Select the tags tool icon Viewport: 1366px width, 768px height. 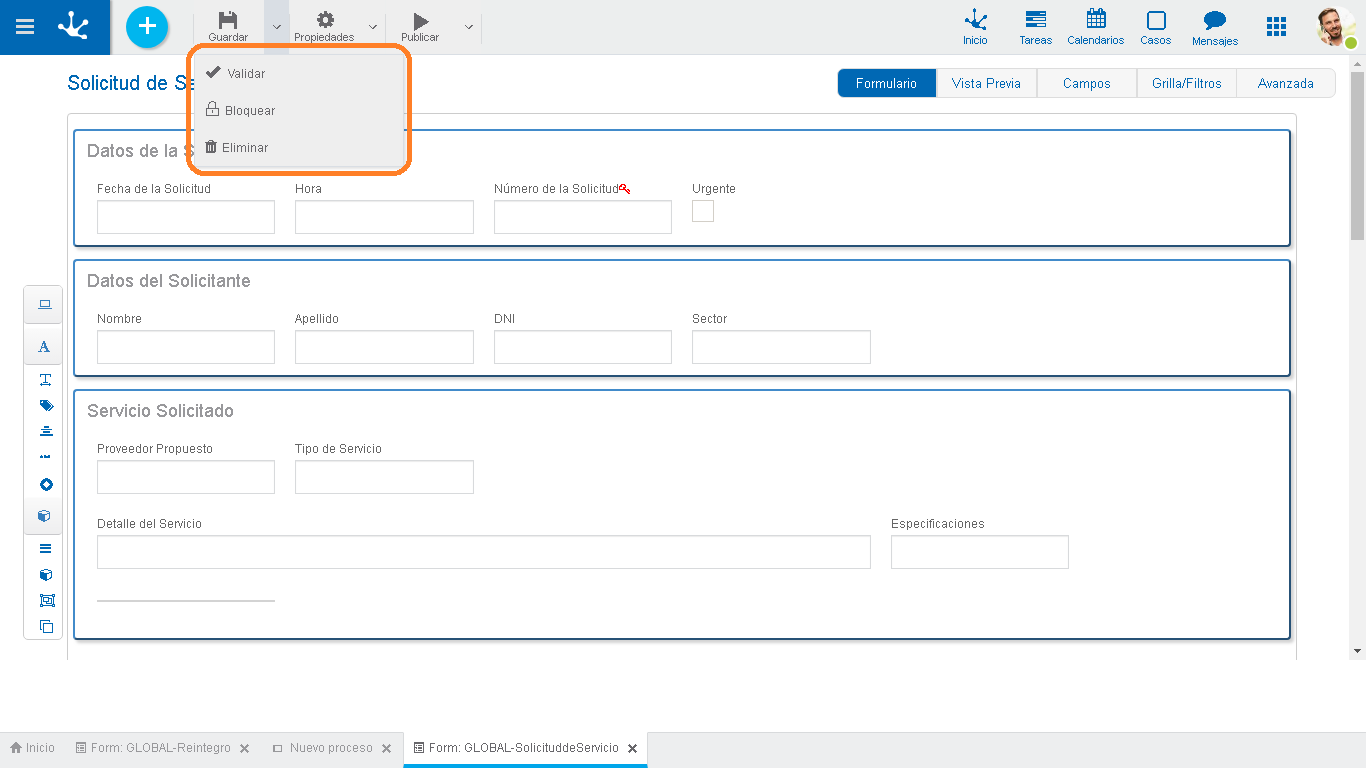tap(45, 405)
